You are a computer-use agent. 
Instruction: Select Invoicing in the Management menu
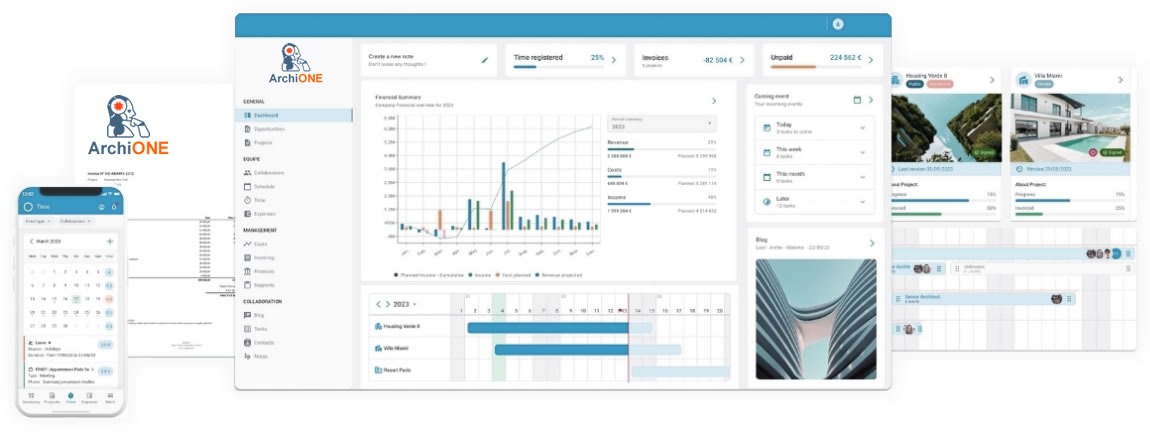(x=266, y=258)
